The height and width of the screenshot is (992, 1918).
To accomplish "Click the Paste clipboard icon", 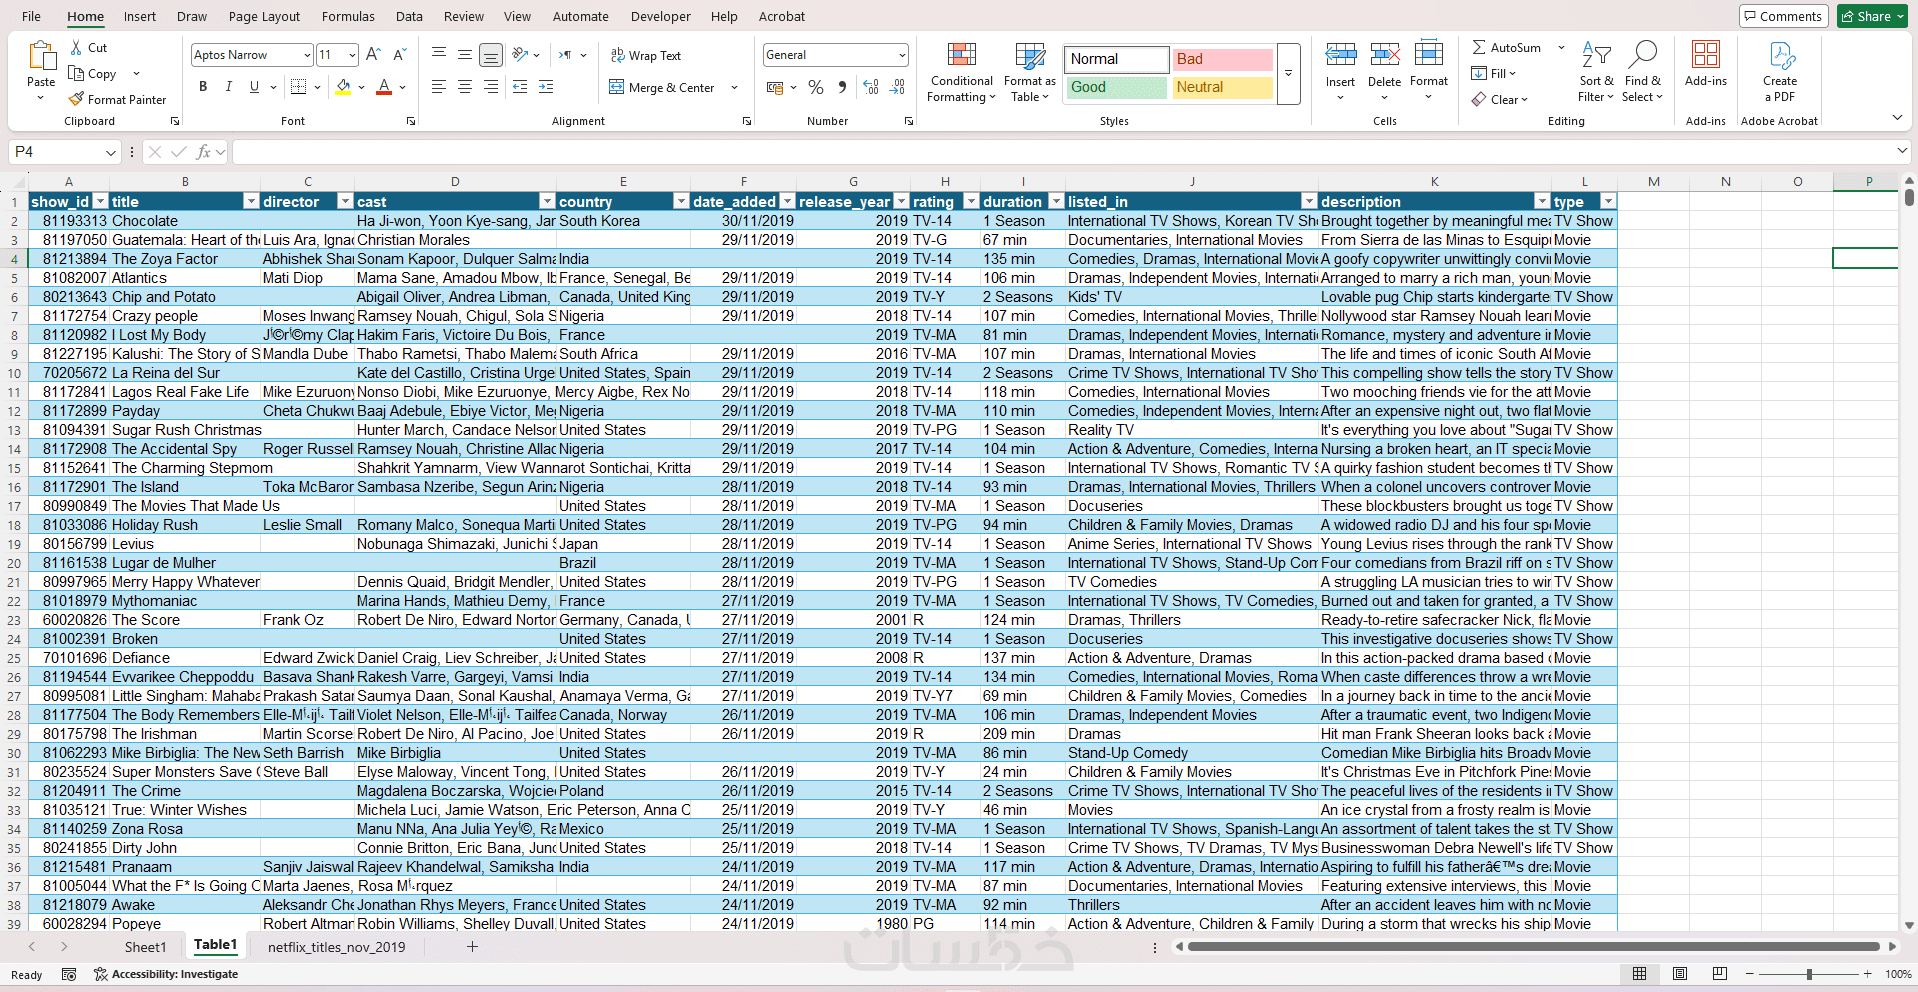I will coord(41,56).
